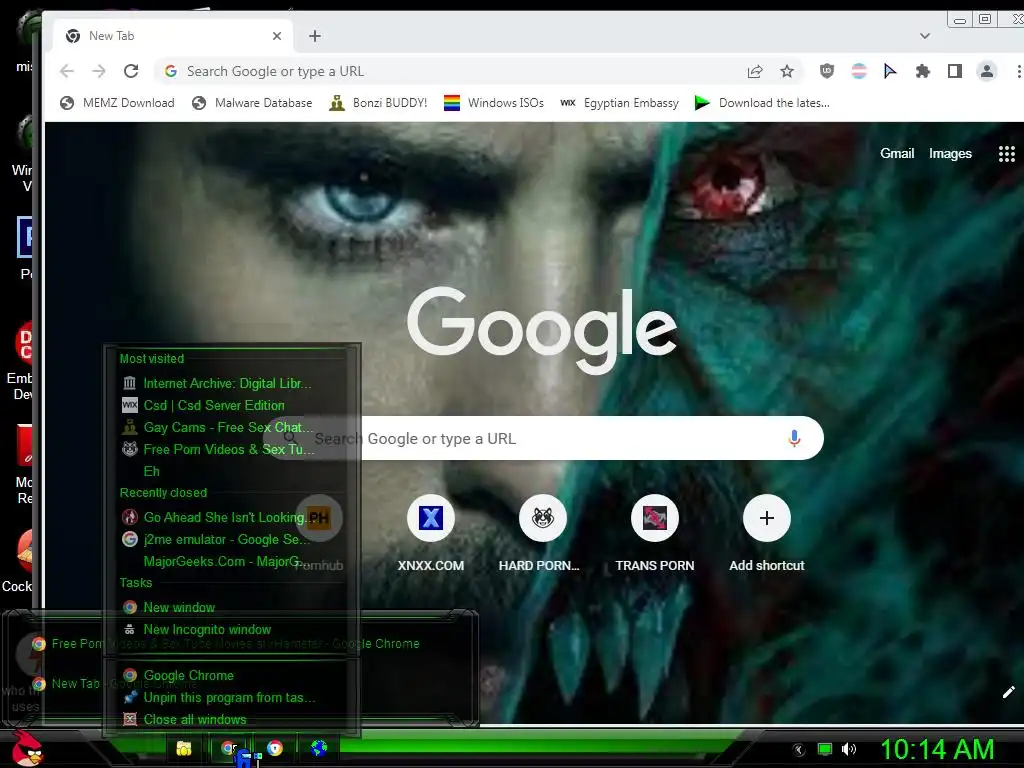Open the MEMZ Download bookmark
1024x768 pixels.
tap(118, 103)
